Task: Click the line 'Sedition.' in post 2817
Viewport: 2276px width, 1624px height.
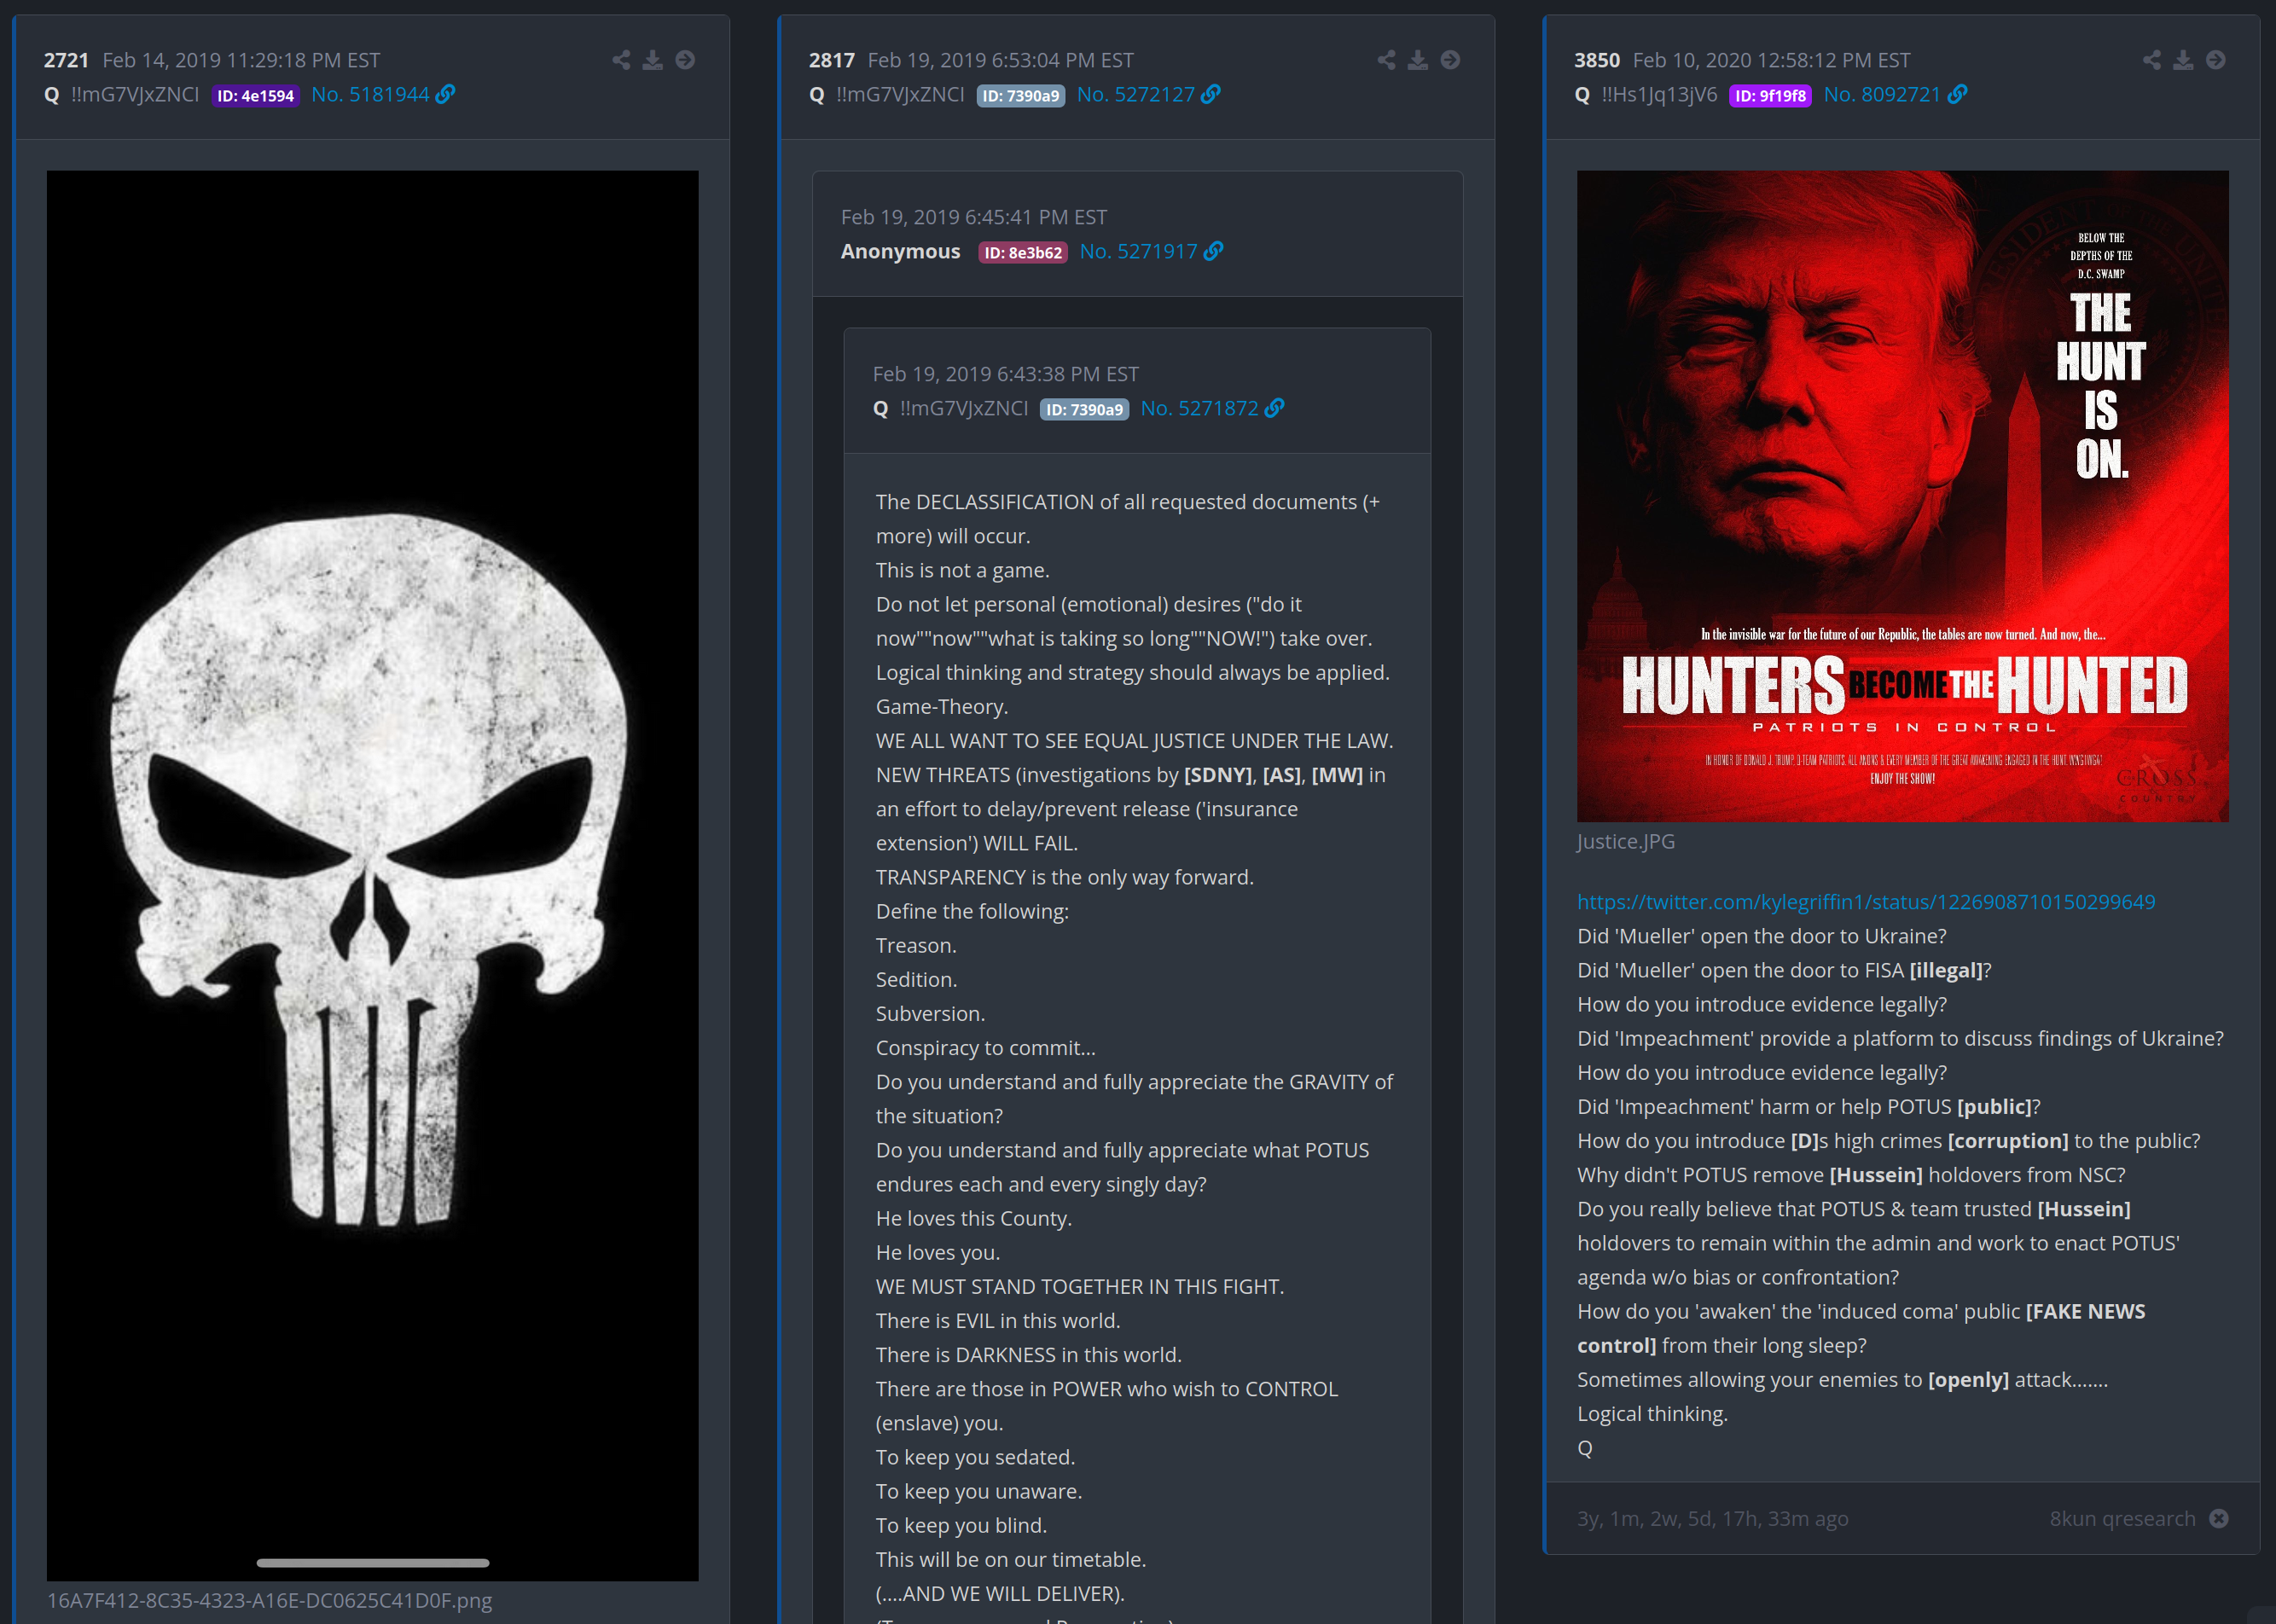Action: coord(916,979)
